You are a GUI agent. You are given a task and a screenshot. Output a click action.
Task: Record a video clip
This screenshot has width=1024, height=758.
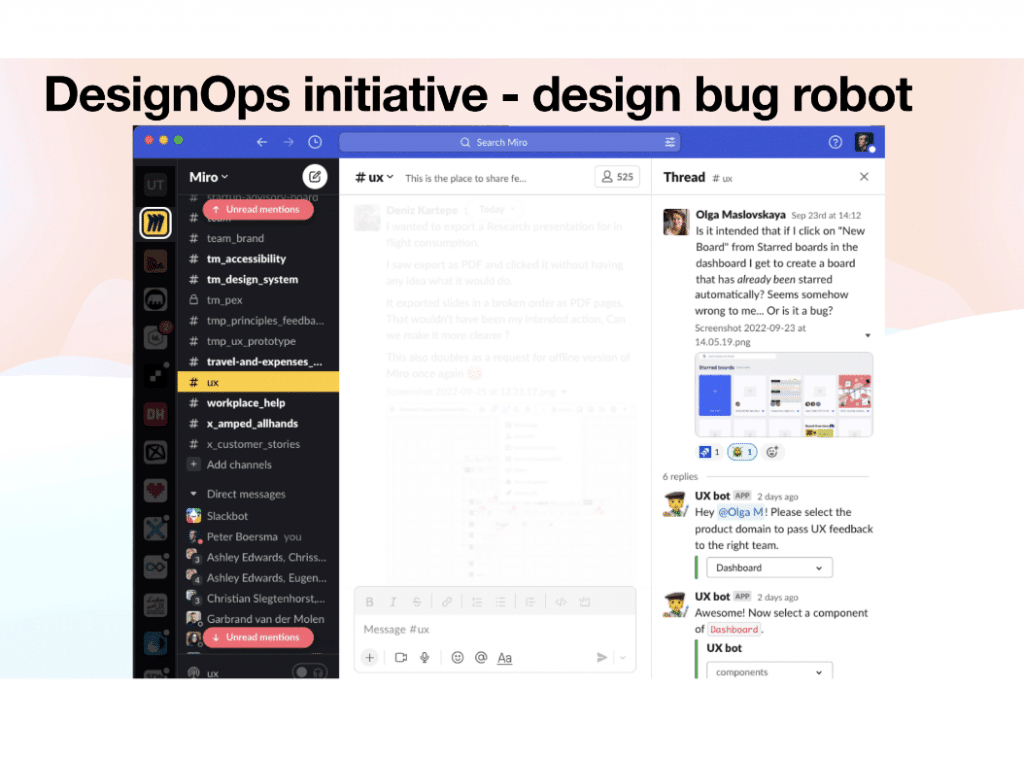[x=399, y=657]
